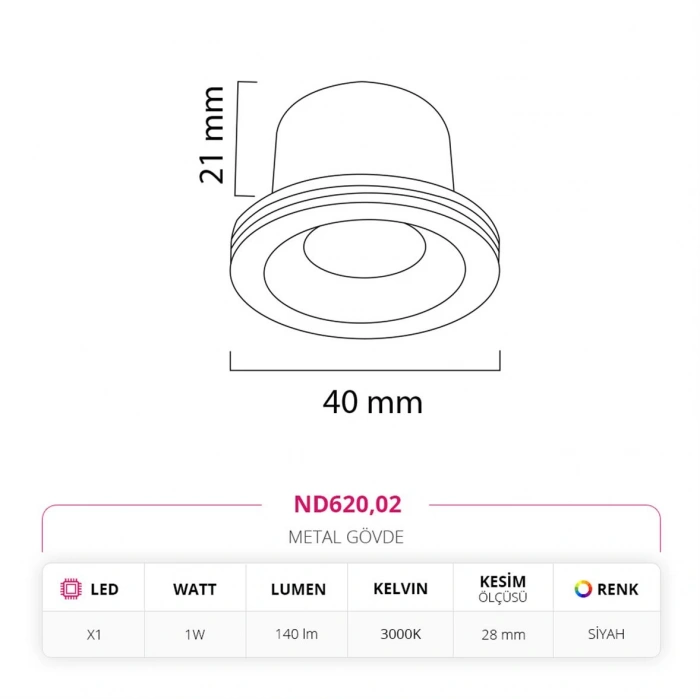Select the SİYAH color value
The image size is (700, 700).
pos(606,633)
